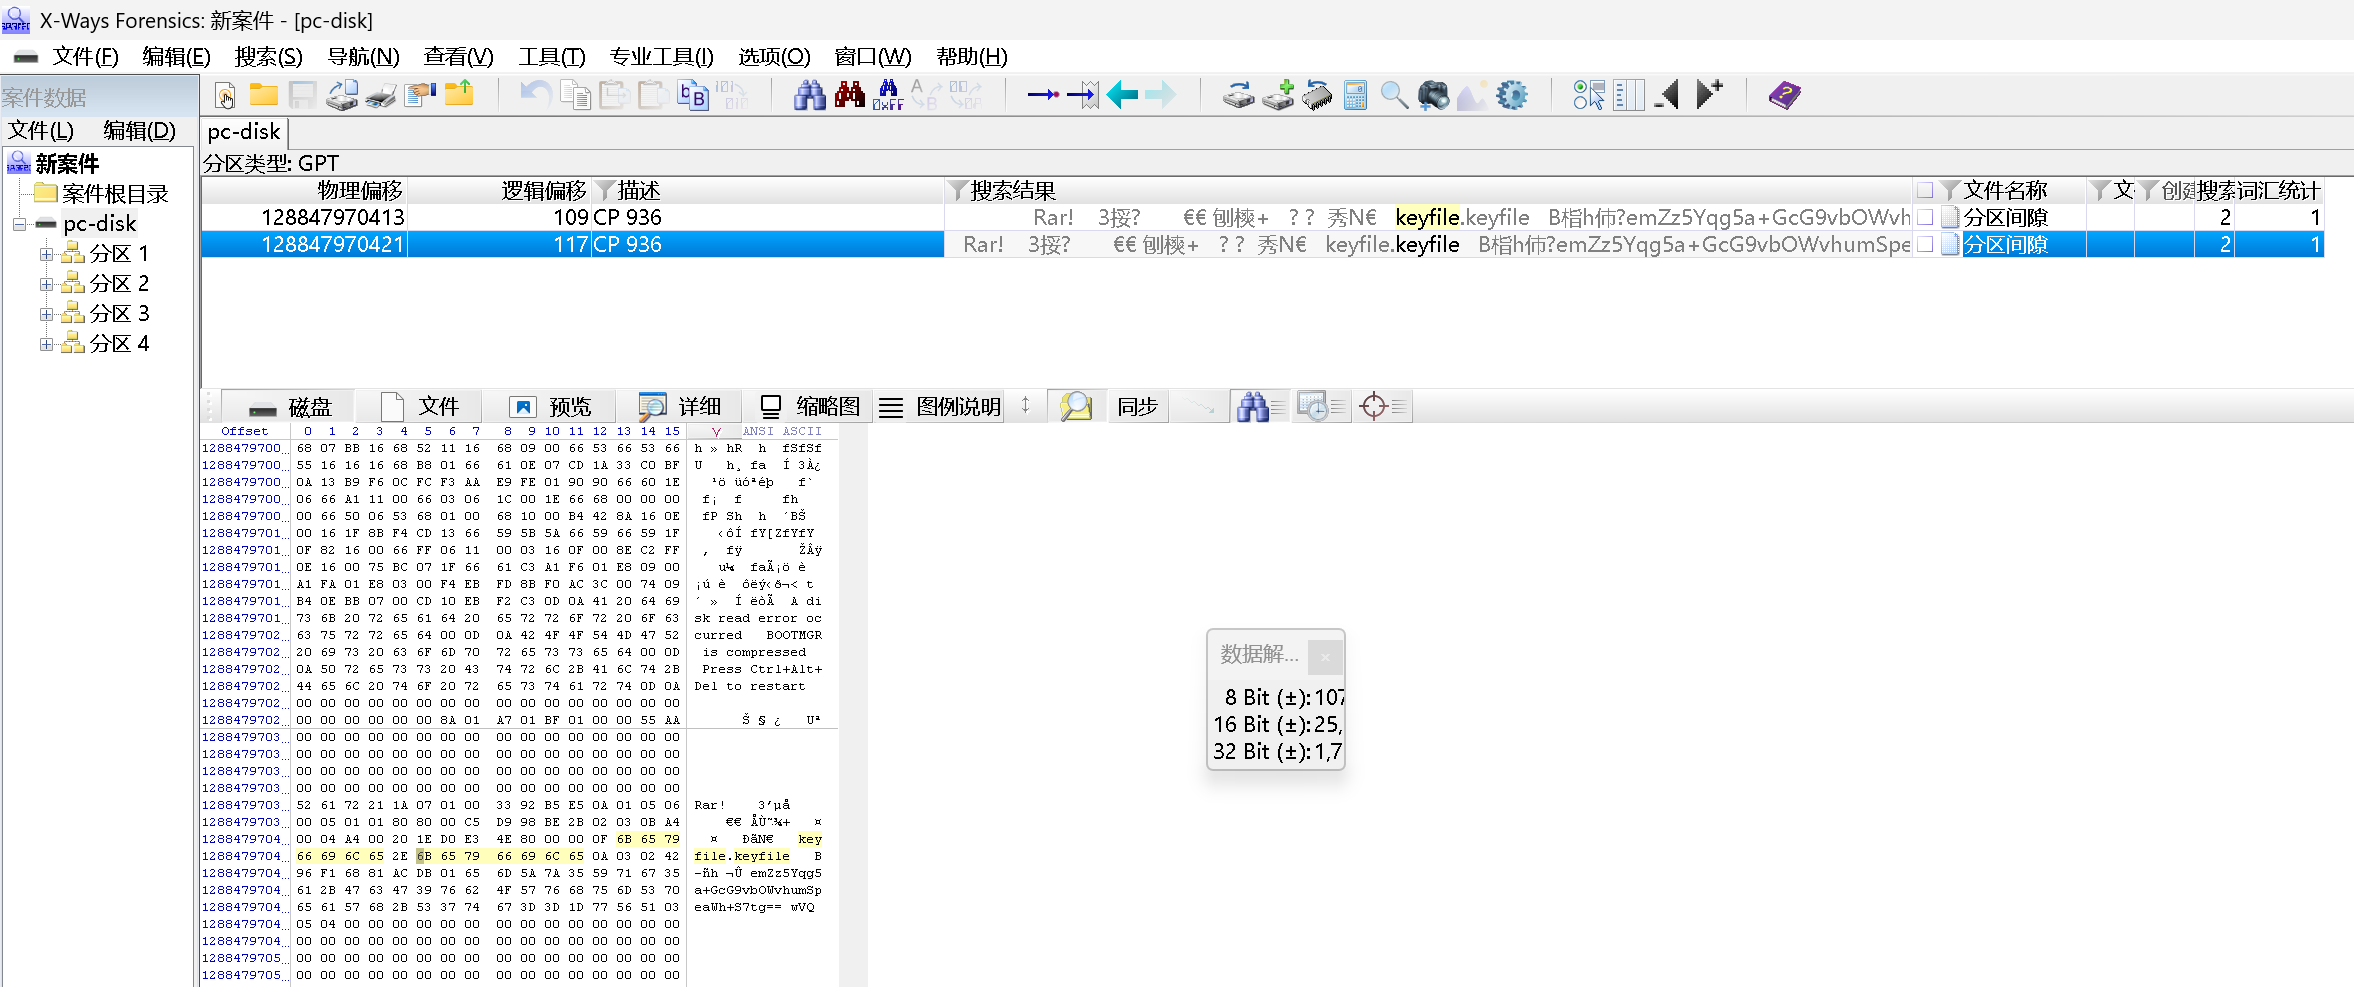Viewport: 2354px width, 987px height.
Task: Click the print toolbar icon
Action: coord(380,96)
